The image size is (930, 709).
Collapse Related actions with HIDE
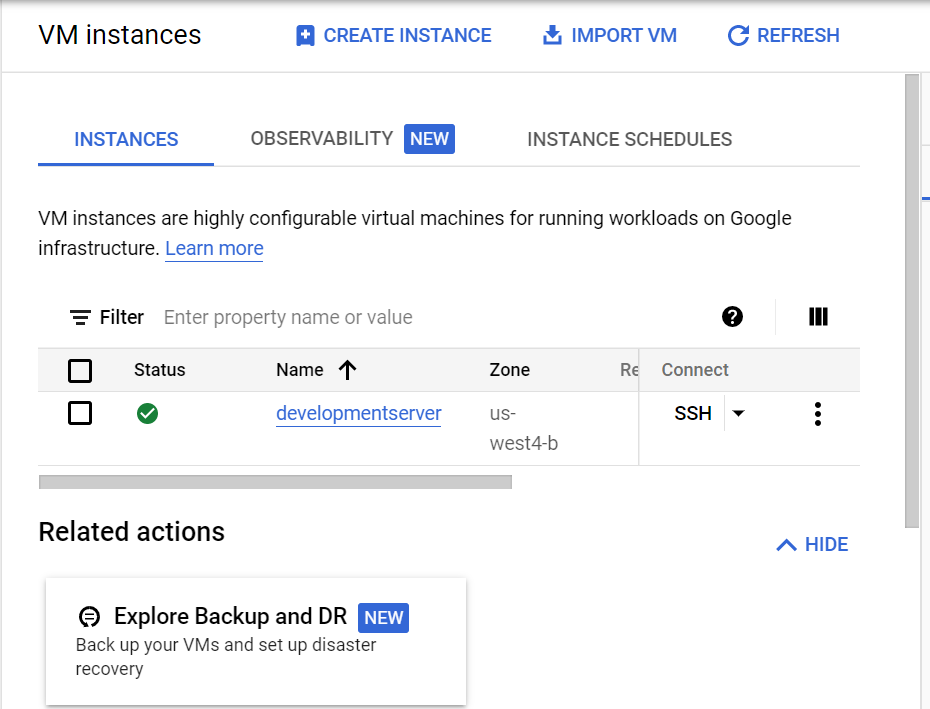pos(812,545)
